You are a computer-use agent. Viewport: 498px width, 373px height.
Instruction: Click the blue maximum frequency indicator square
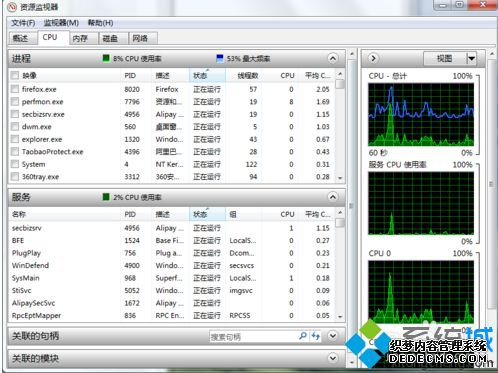coord(220,58)
